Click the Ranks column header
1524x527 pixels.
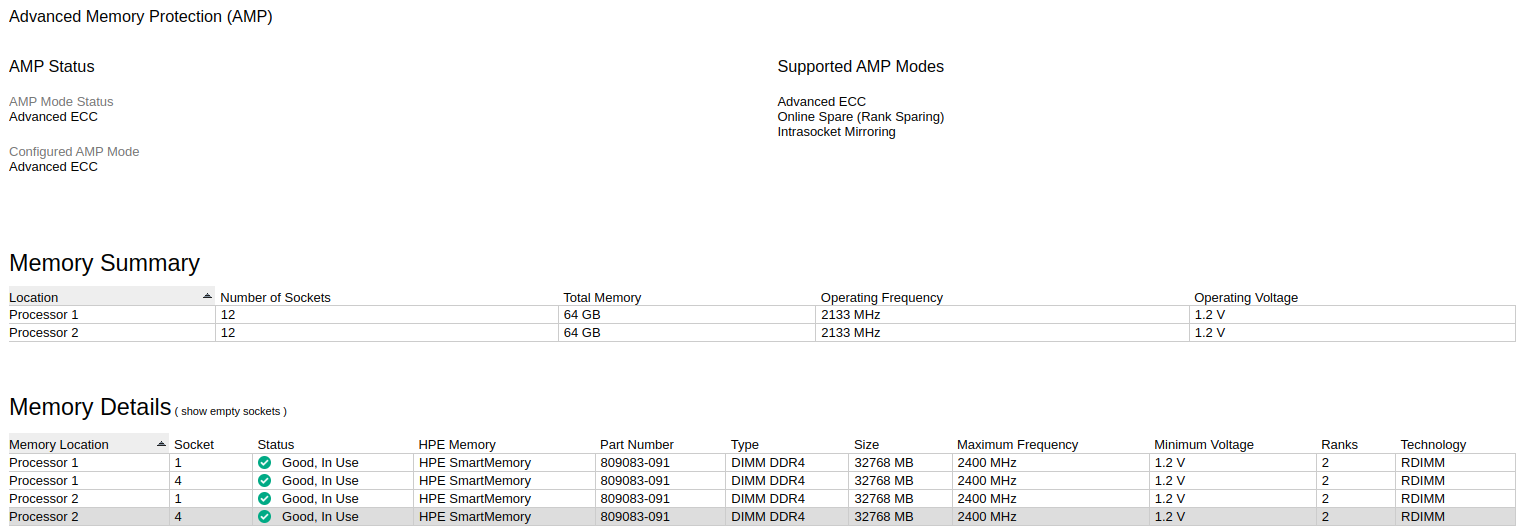point(1339,445)
